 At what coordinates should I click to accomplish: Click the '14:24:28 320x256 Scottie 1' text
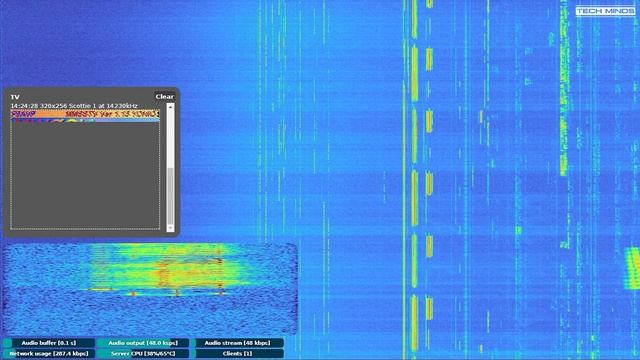(x=53, y=106)
